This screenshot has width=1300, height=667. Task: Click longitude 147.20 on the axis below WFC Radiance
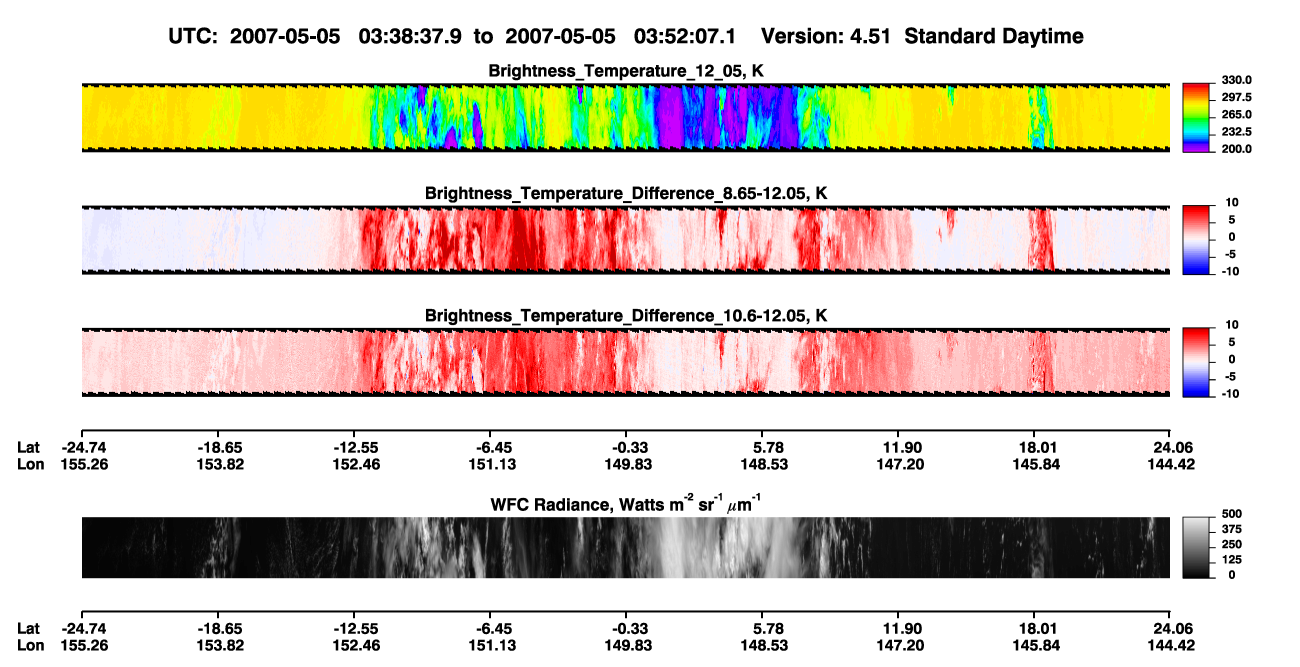(x=899, y=646)
